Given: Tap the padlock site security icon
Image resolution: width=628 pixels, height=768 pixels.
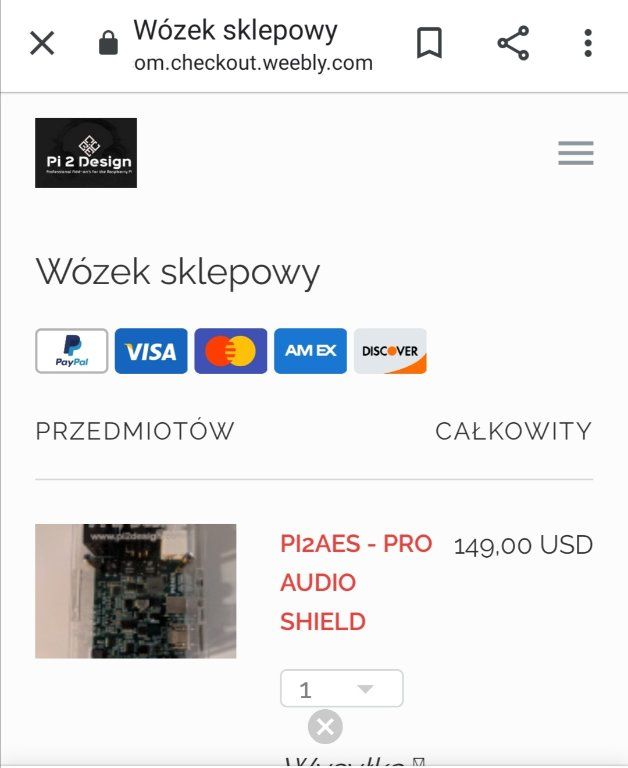Looking at the screenshot, I should pos(108,43).
